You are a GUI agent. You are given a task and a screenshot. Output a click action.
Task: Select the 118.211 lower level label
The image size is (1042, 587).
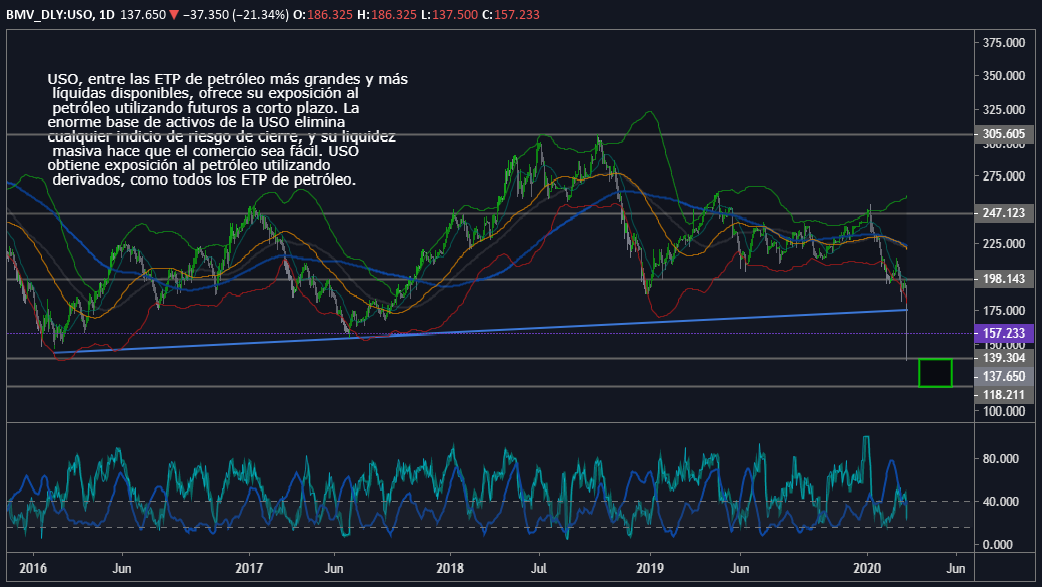[x=1002, y=395]
